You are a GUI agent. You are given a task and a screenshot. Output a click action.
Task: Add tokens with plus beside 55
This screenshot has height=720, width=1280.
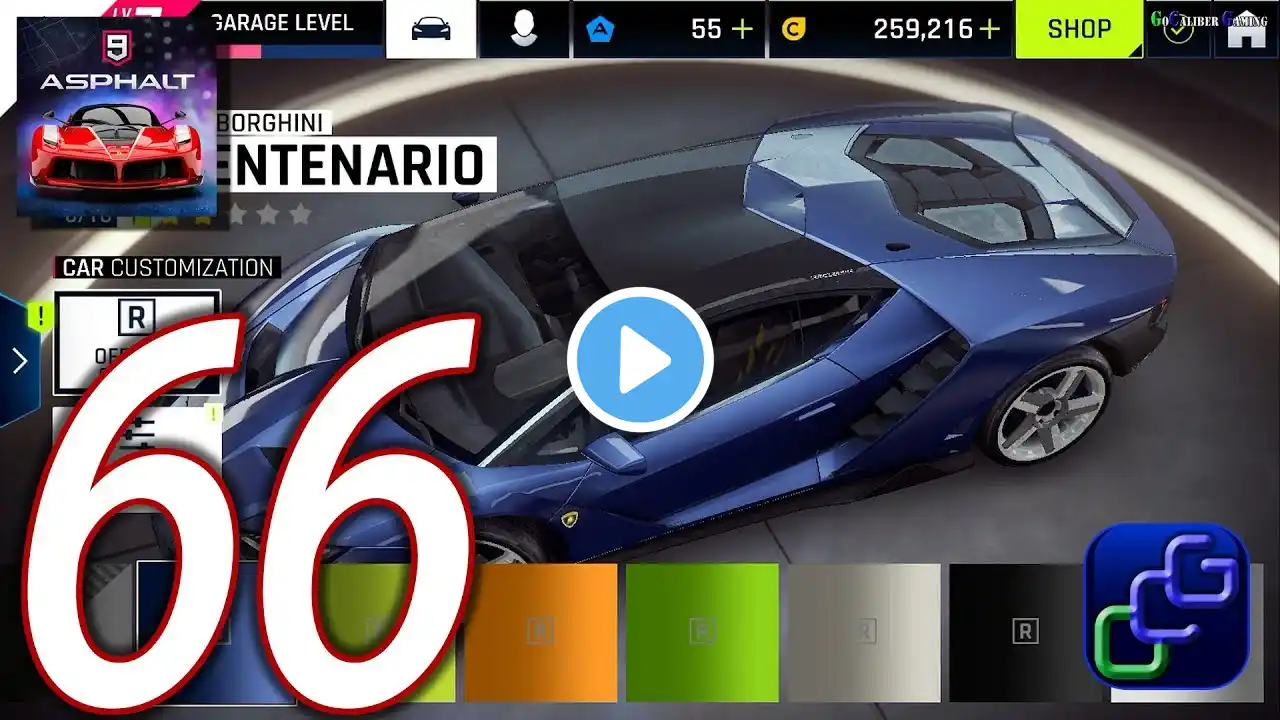[x=742, y=30]
